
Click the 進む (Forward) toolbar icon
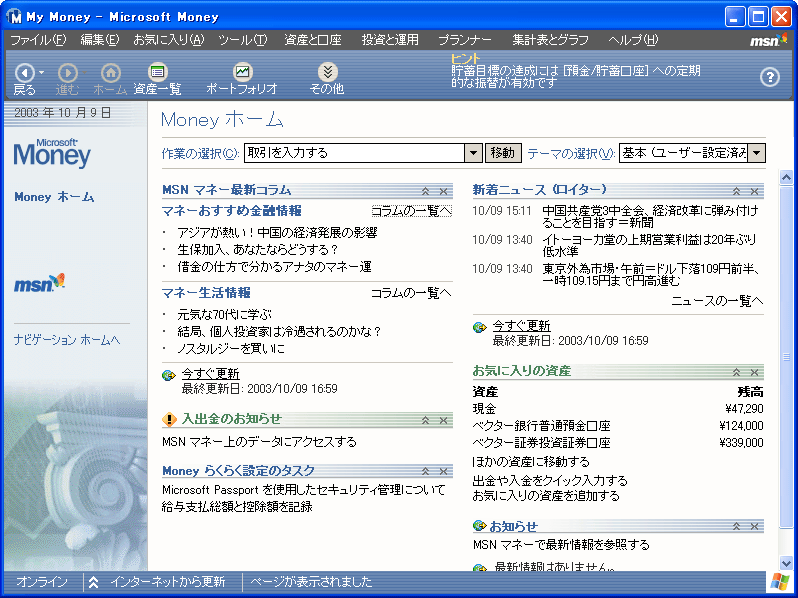67,73
